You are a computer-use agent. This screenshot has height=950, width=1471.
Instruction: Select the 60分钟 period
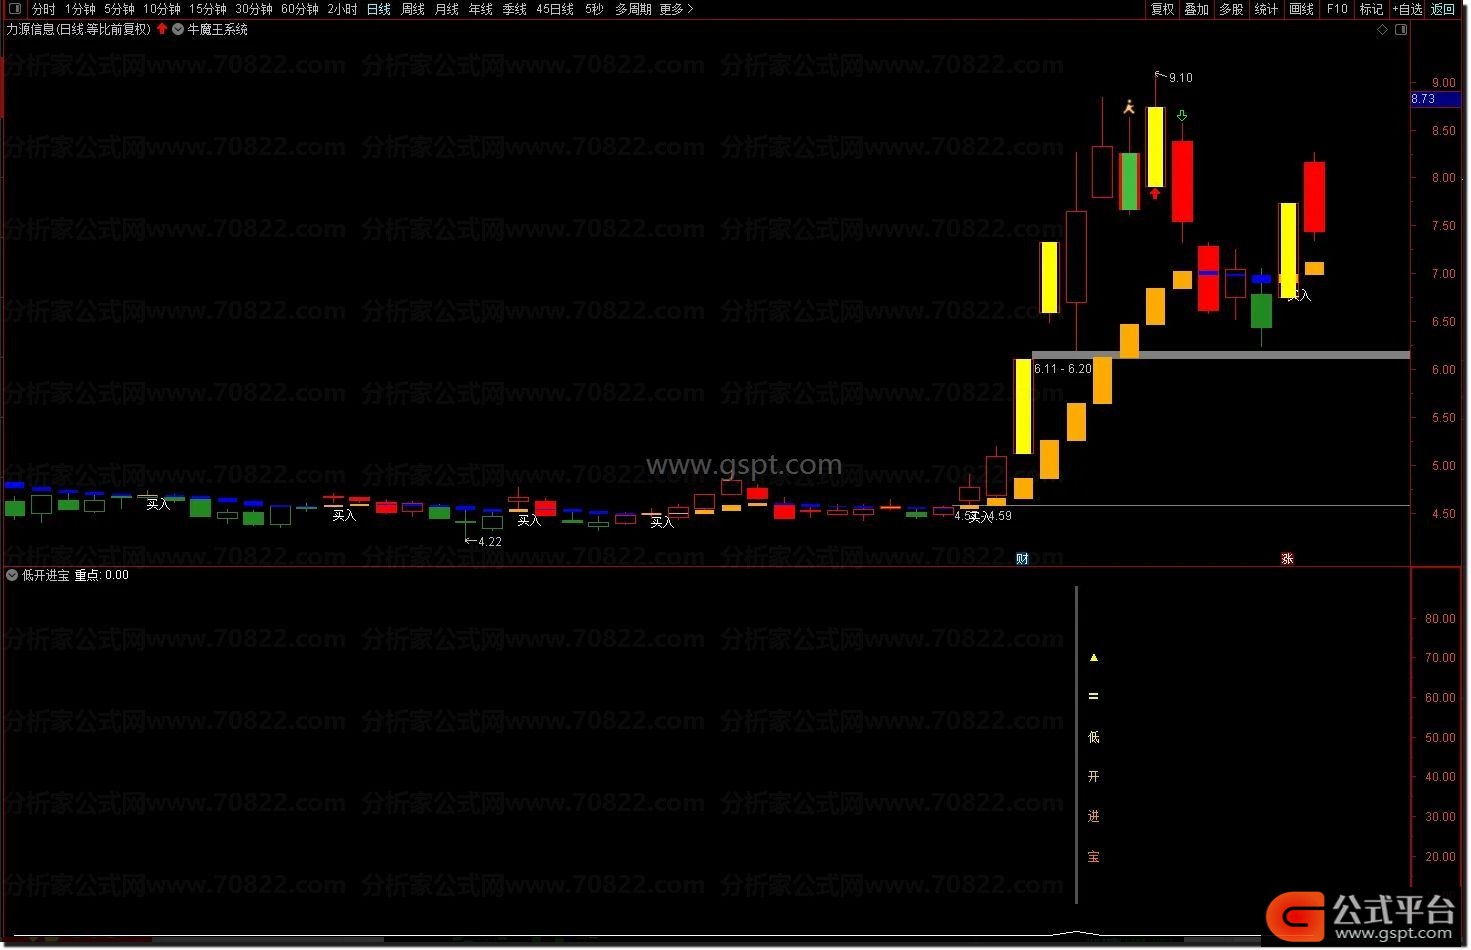point(300,9)
